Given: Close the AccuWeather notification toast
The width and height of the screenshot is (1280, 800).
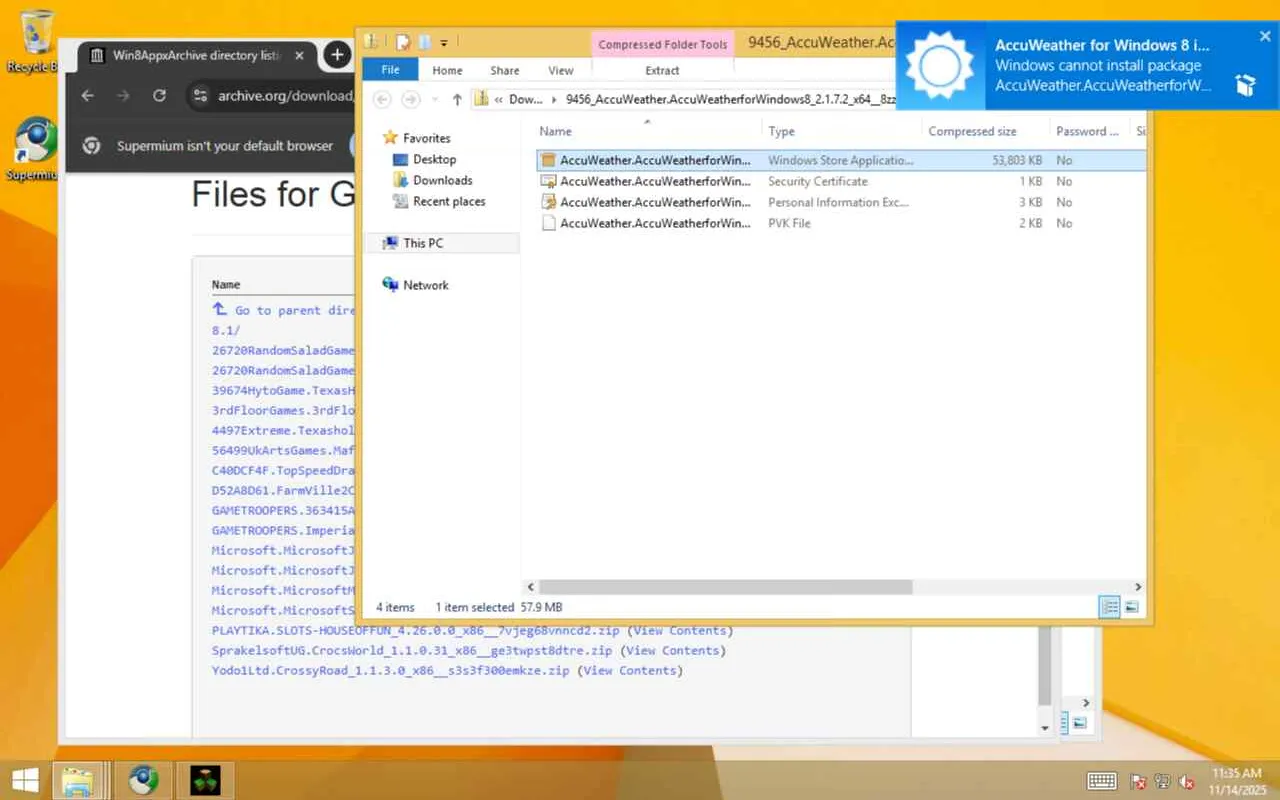Looking at the screenshot, I should [x=1265, y=36].
